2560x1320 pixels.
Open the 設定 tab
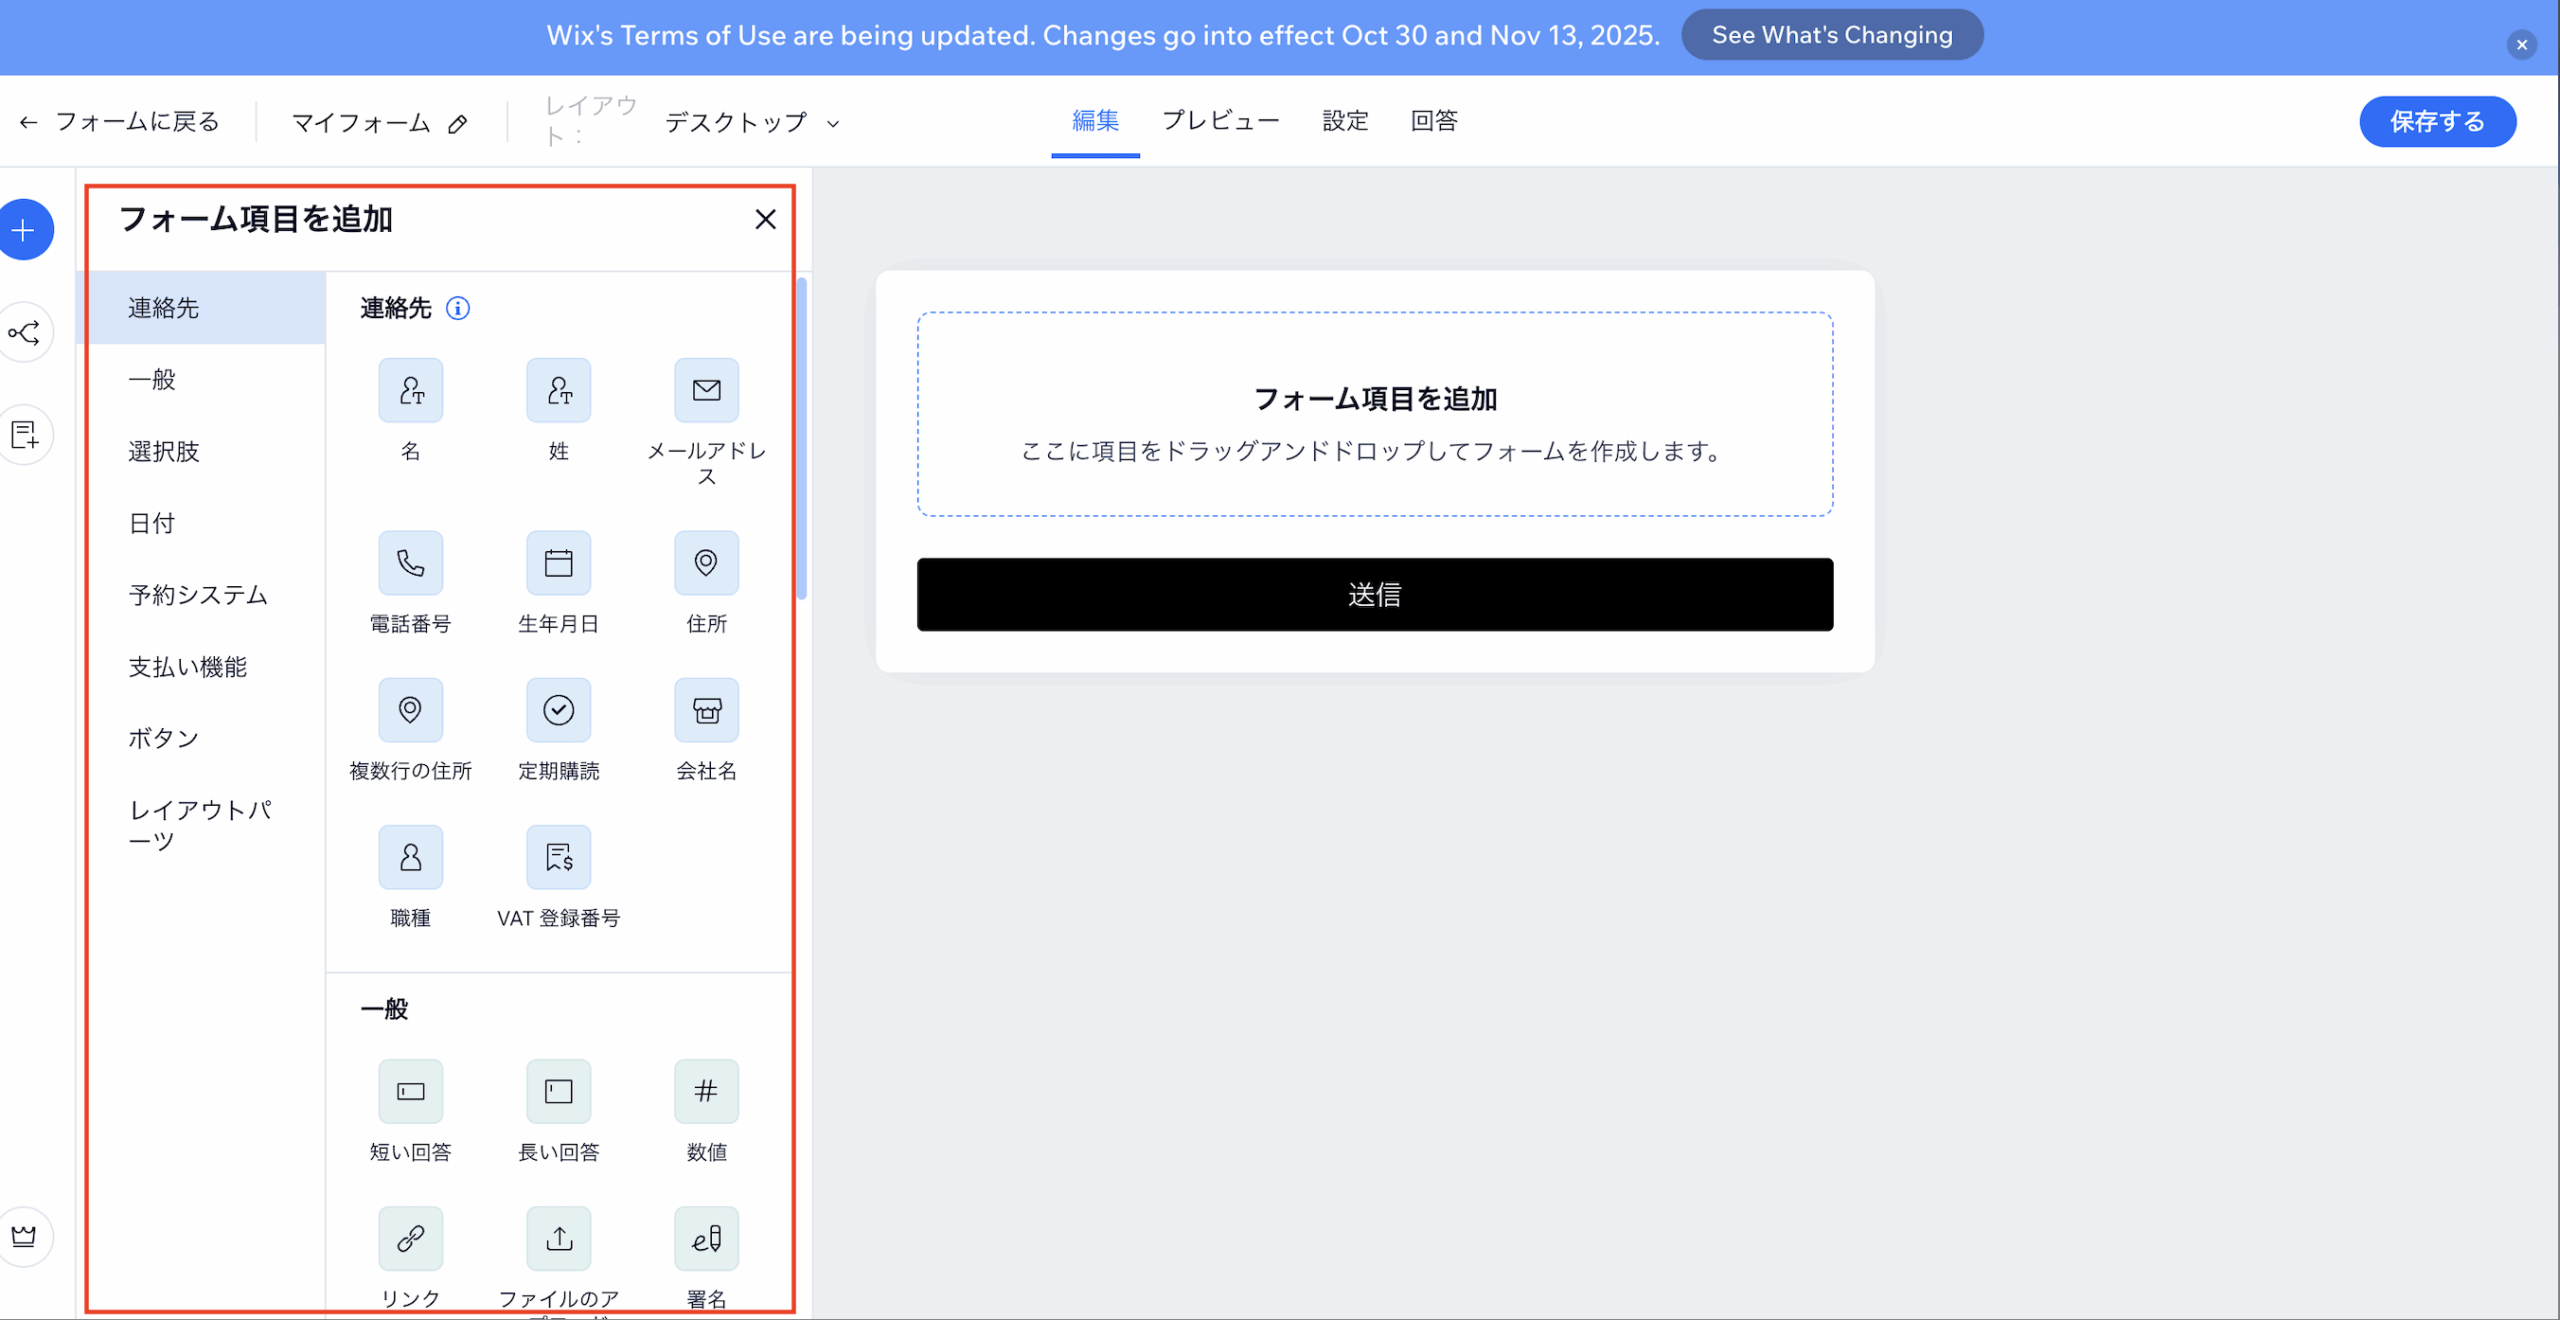point(1344,121)
